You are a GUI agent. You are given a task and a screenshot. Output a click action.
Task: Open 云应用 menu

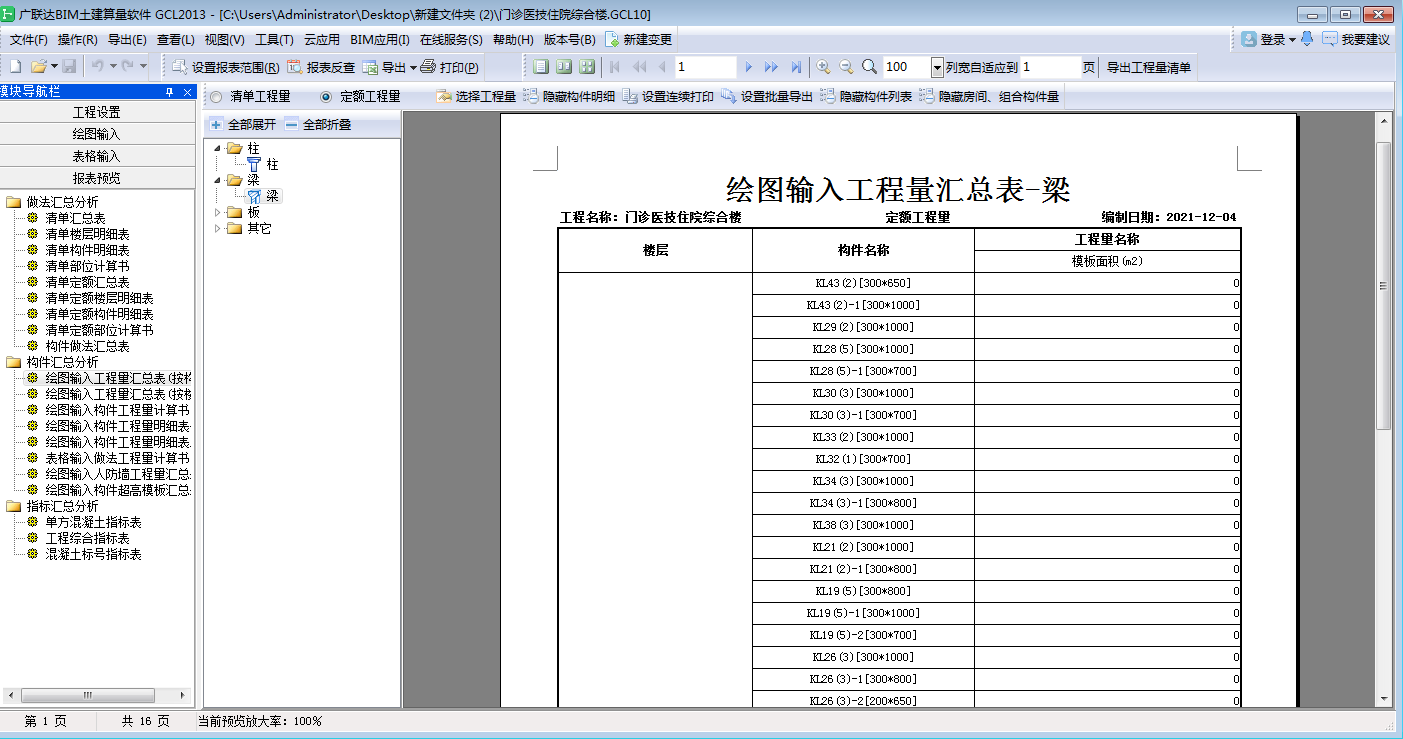(322, 40)
